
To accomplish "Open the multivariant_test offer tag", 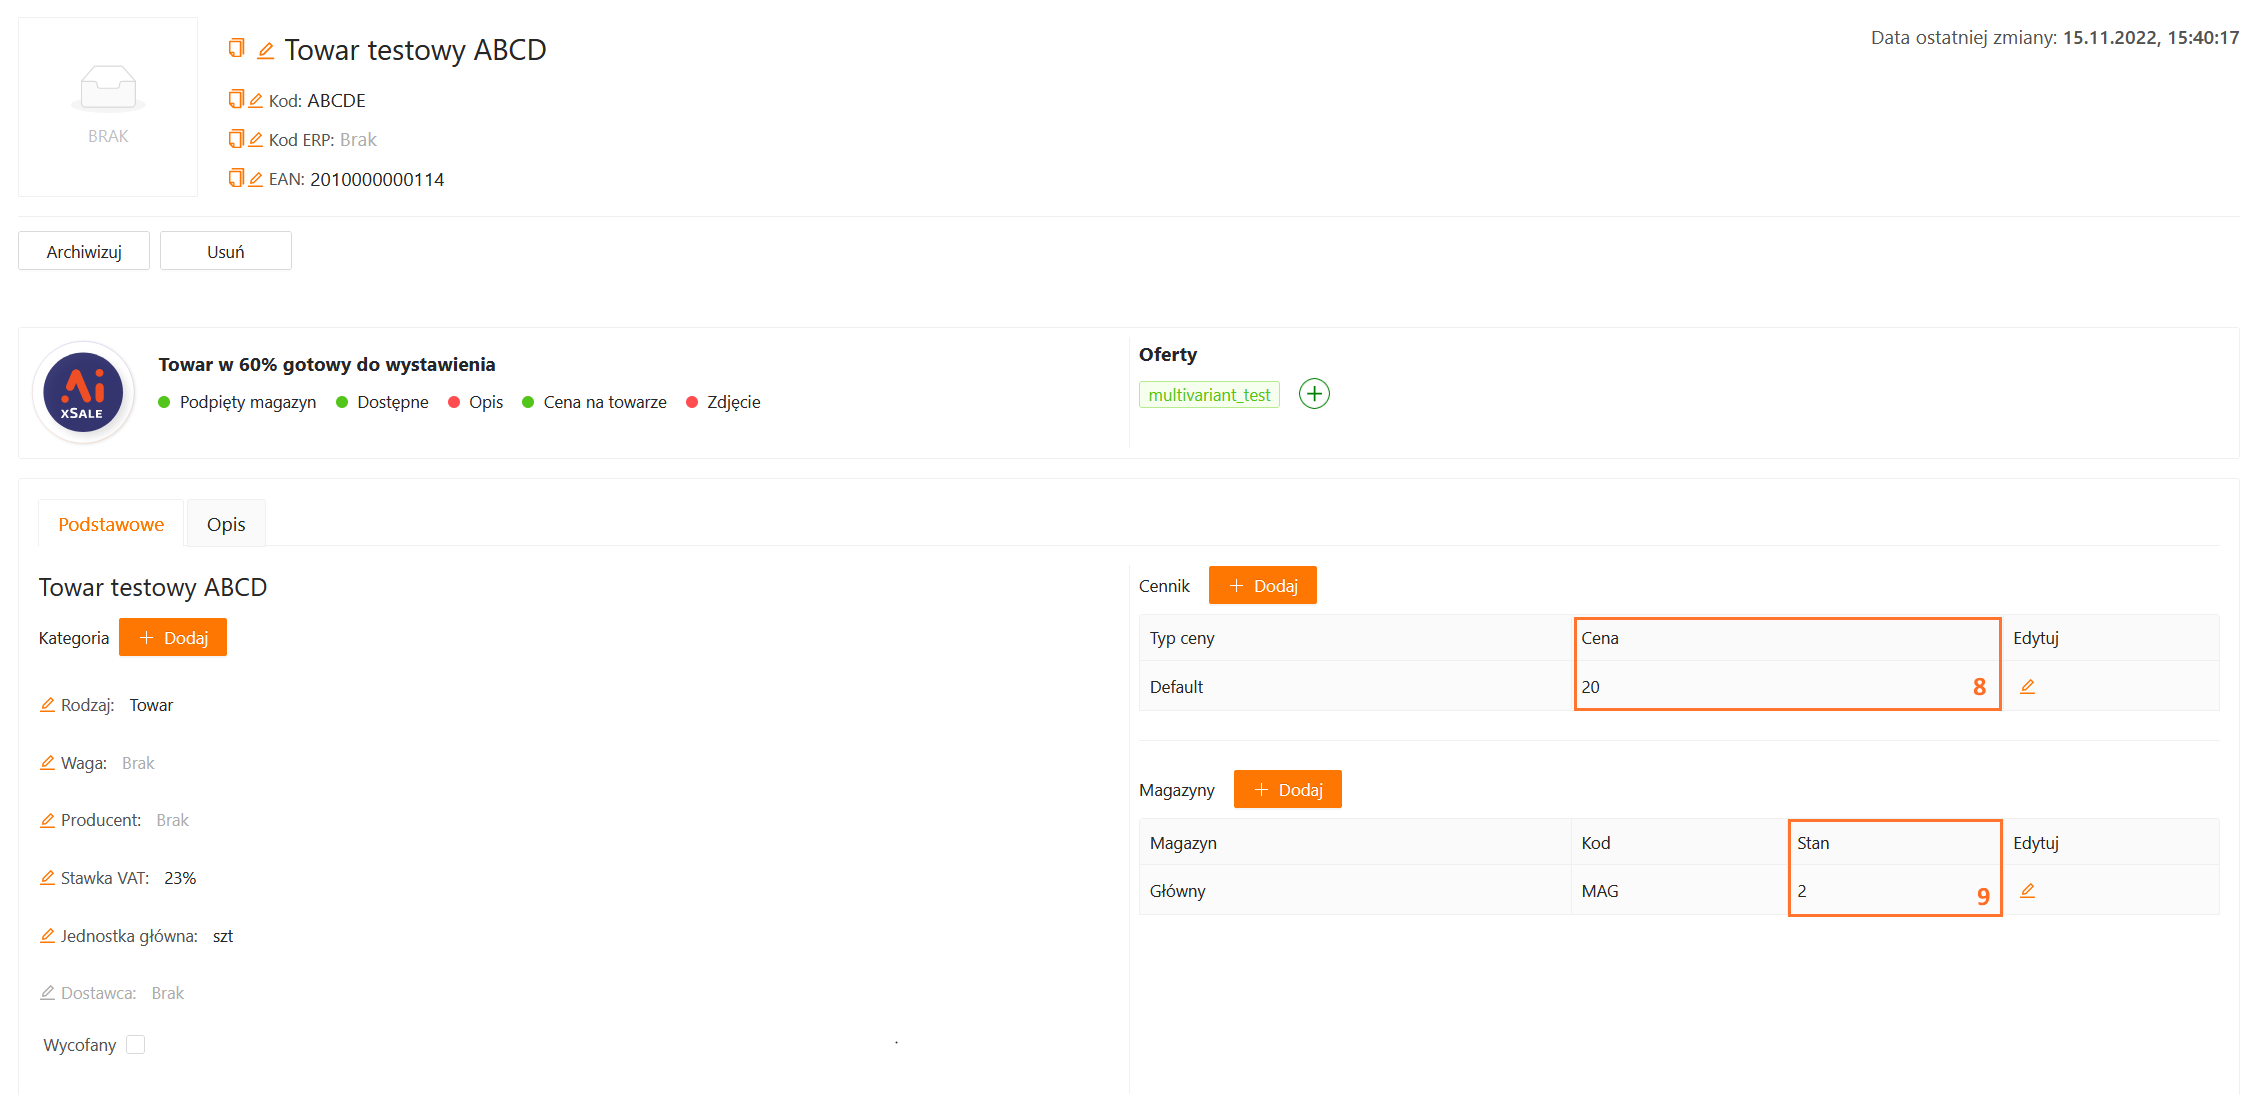I will [1208, 395].
